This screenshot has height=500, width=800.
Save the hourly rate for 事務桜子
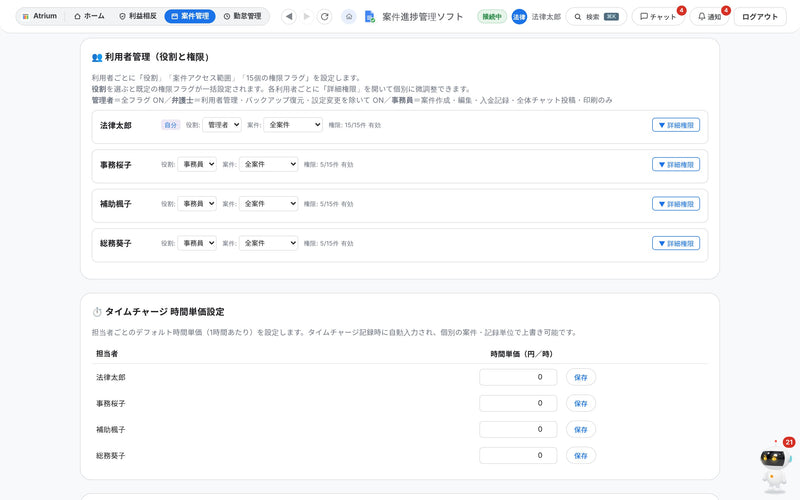pos(581,404)
